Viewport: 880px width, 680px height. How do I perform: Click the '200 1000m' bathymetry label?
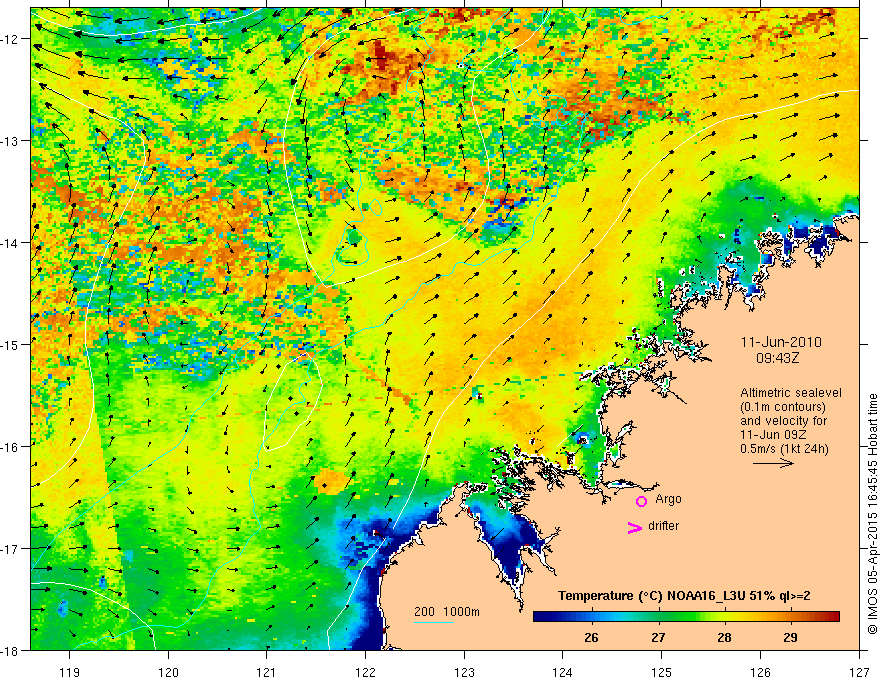tap(447, 612)
